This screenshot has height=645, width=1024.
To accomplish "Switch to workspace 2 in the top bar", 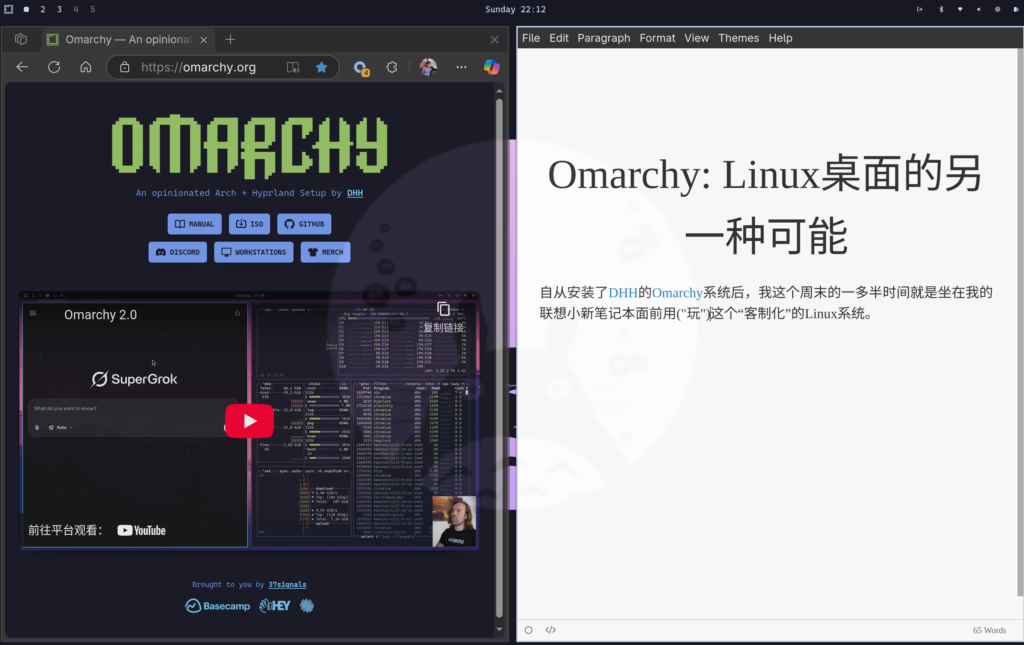I will pos(42,9).
